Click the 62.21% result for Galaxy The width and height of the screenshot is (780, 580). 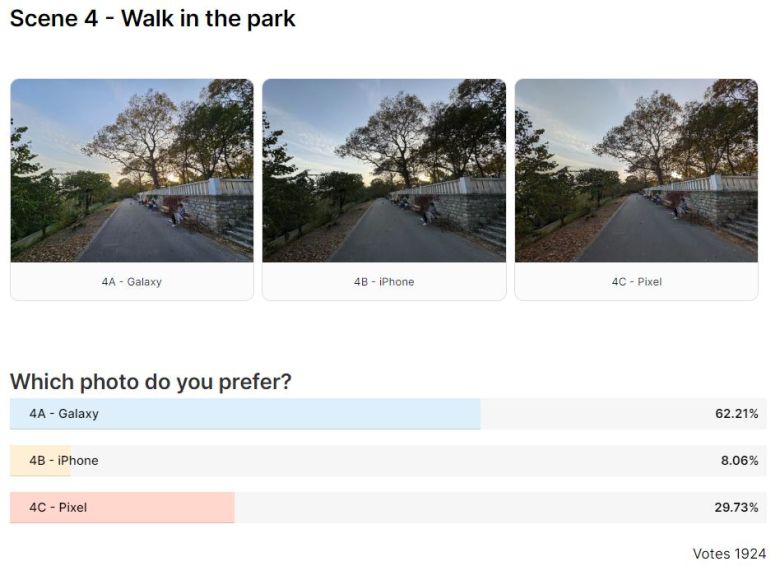pyautogui.click(x=736, y=414)
